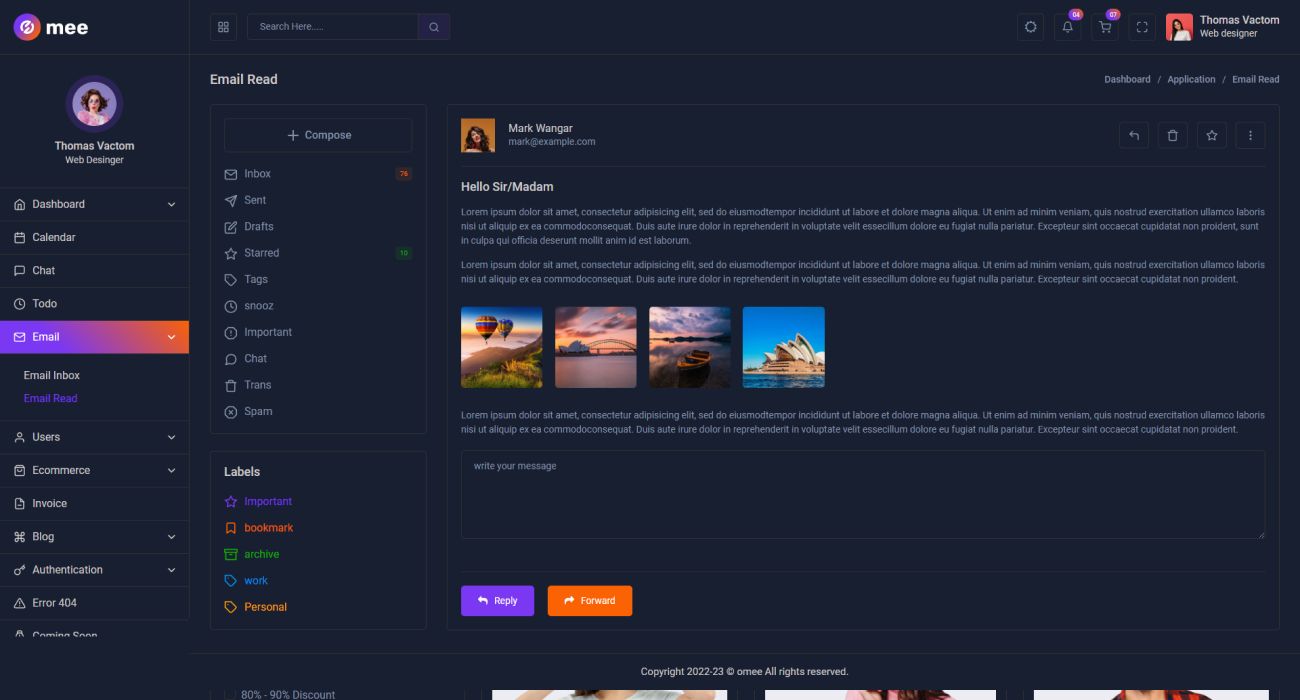
Task: Open Error 404 from the sidebar
Action: point(94,603)
